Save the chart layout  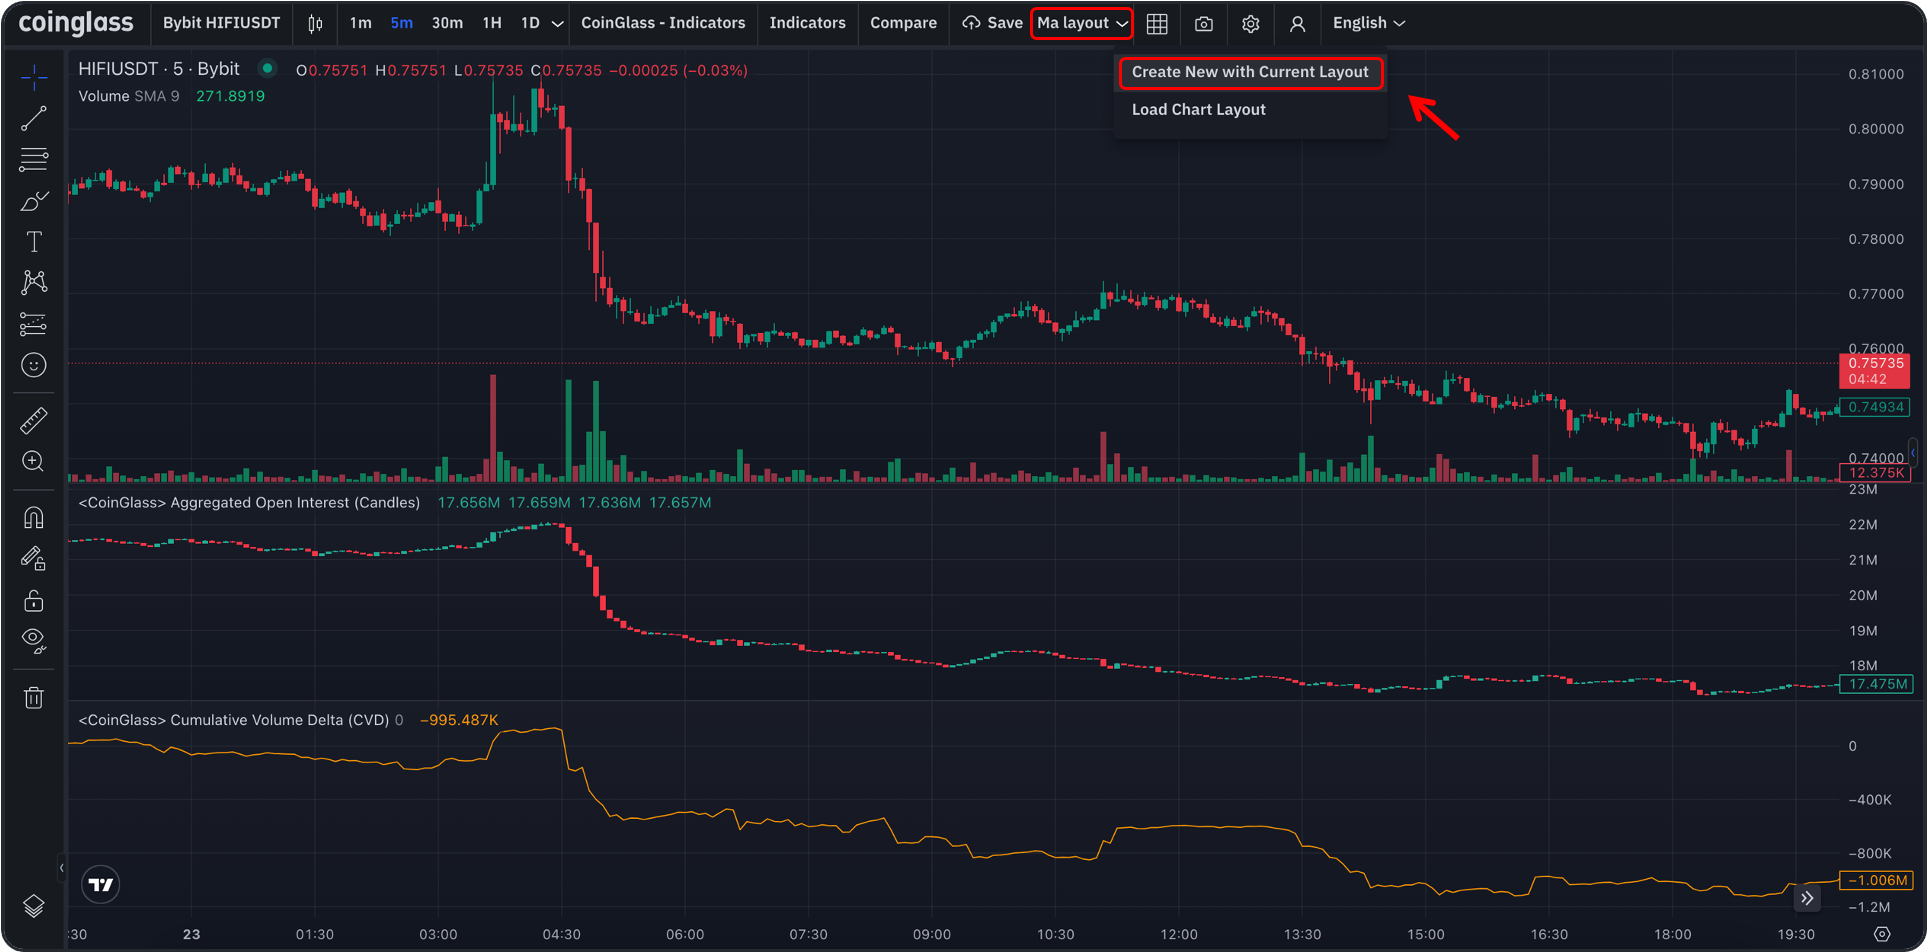[x=992, y=23]
